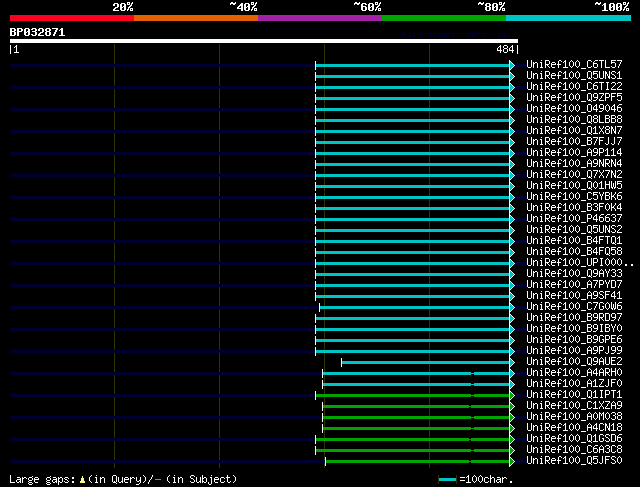This screenshot has height=487, width=640.
Task: Select the UniRef100_Q8LBB8 entry
Action: (574, 120)
